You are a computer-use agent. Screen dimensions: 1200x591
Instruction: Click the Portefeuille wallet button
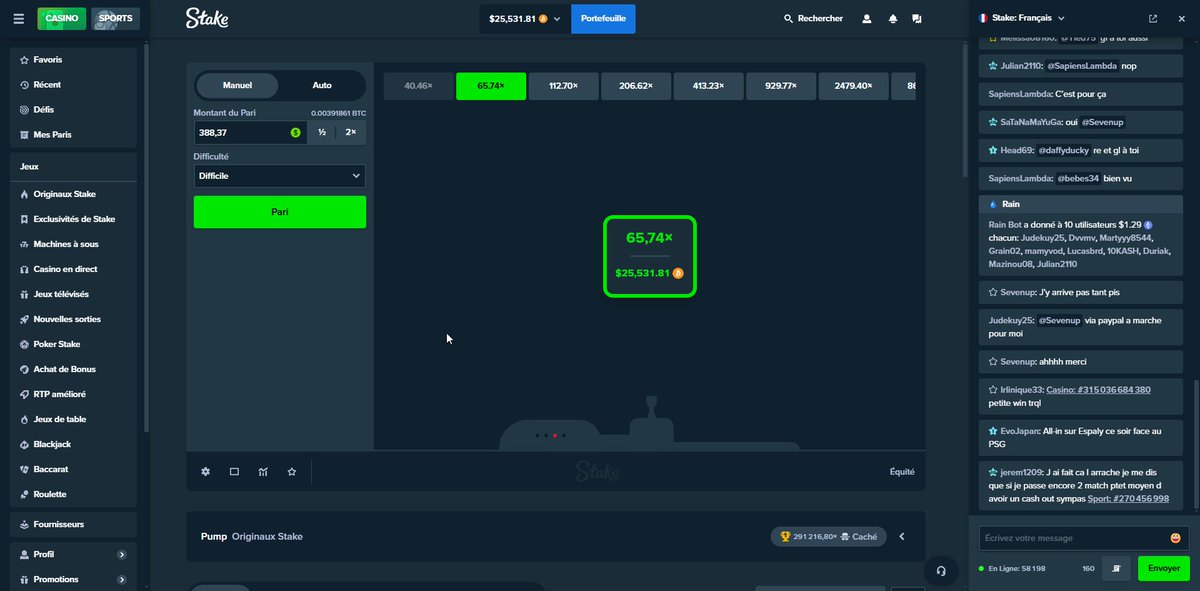tap(603, 19)
